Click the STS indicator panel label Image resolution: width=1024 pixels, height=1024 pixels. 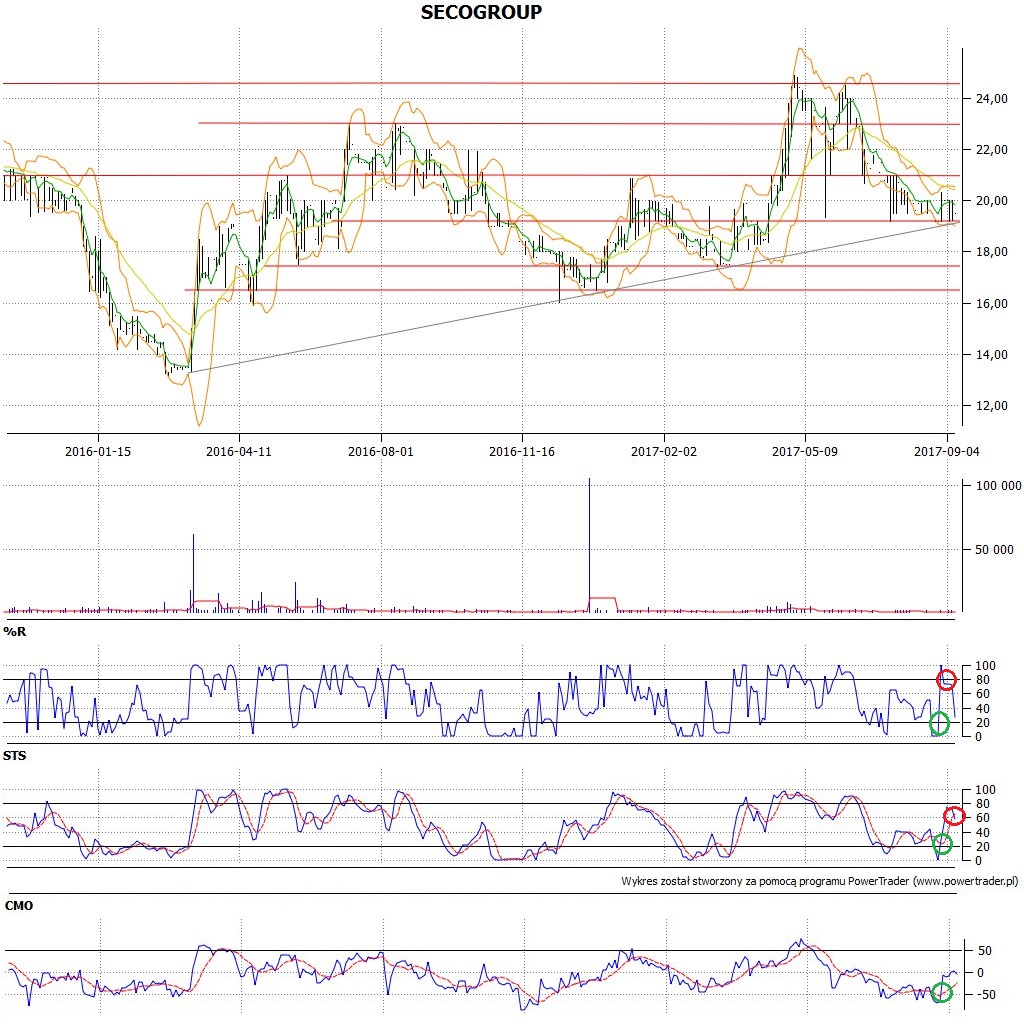click(14, 756)
